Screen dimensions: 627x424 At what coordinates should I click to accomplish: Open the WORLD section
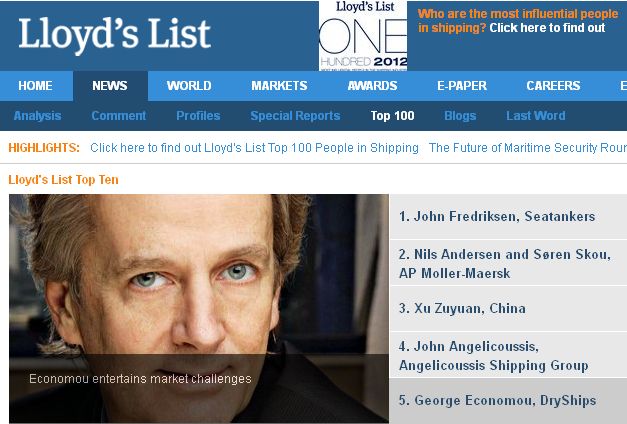(x=189, y=86)
